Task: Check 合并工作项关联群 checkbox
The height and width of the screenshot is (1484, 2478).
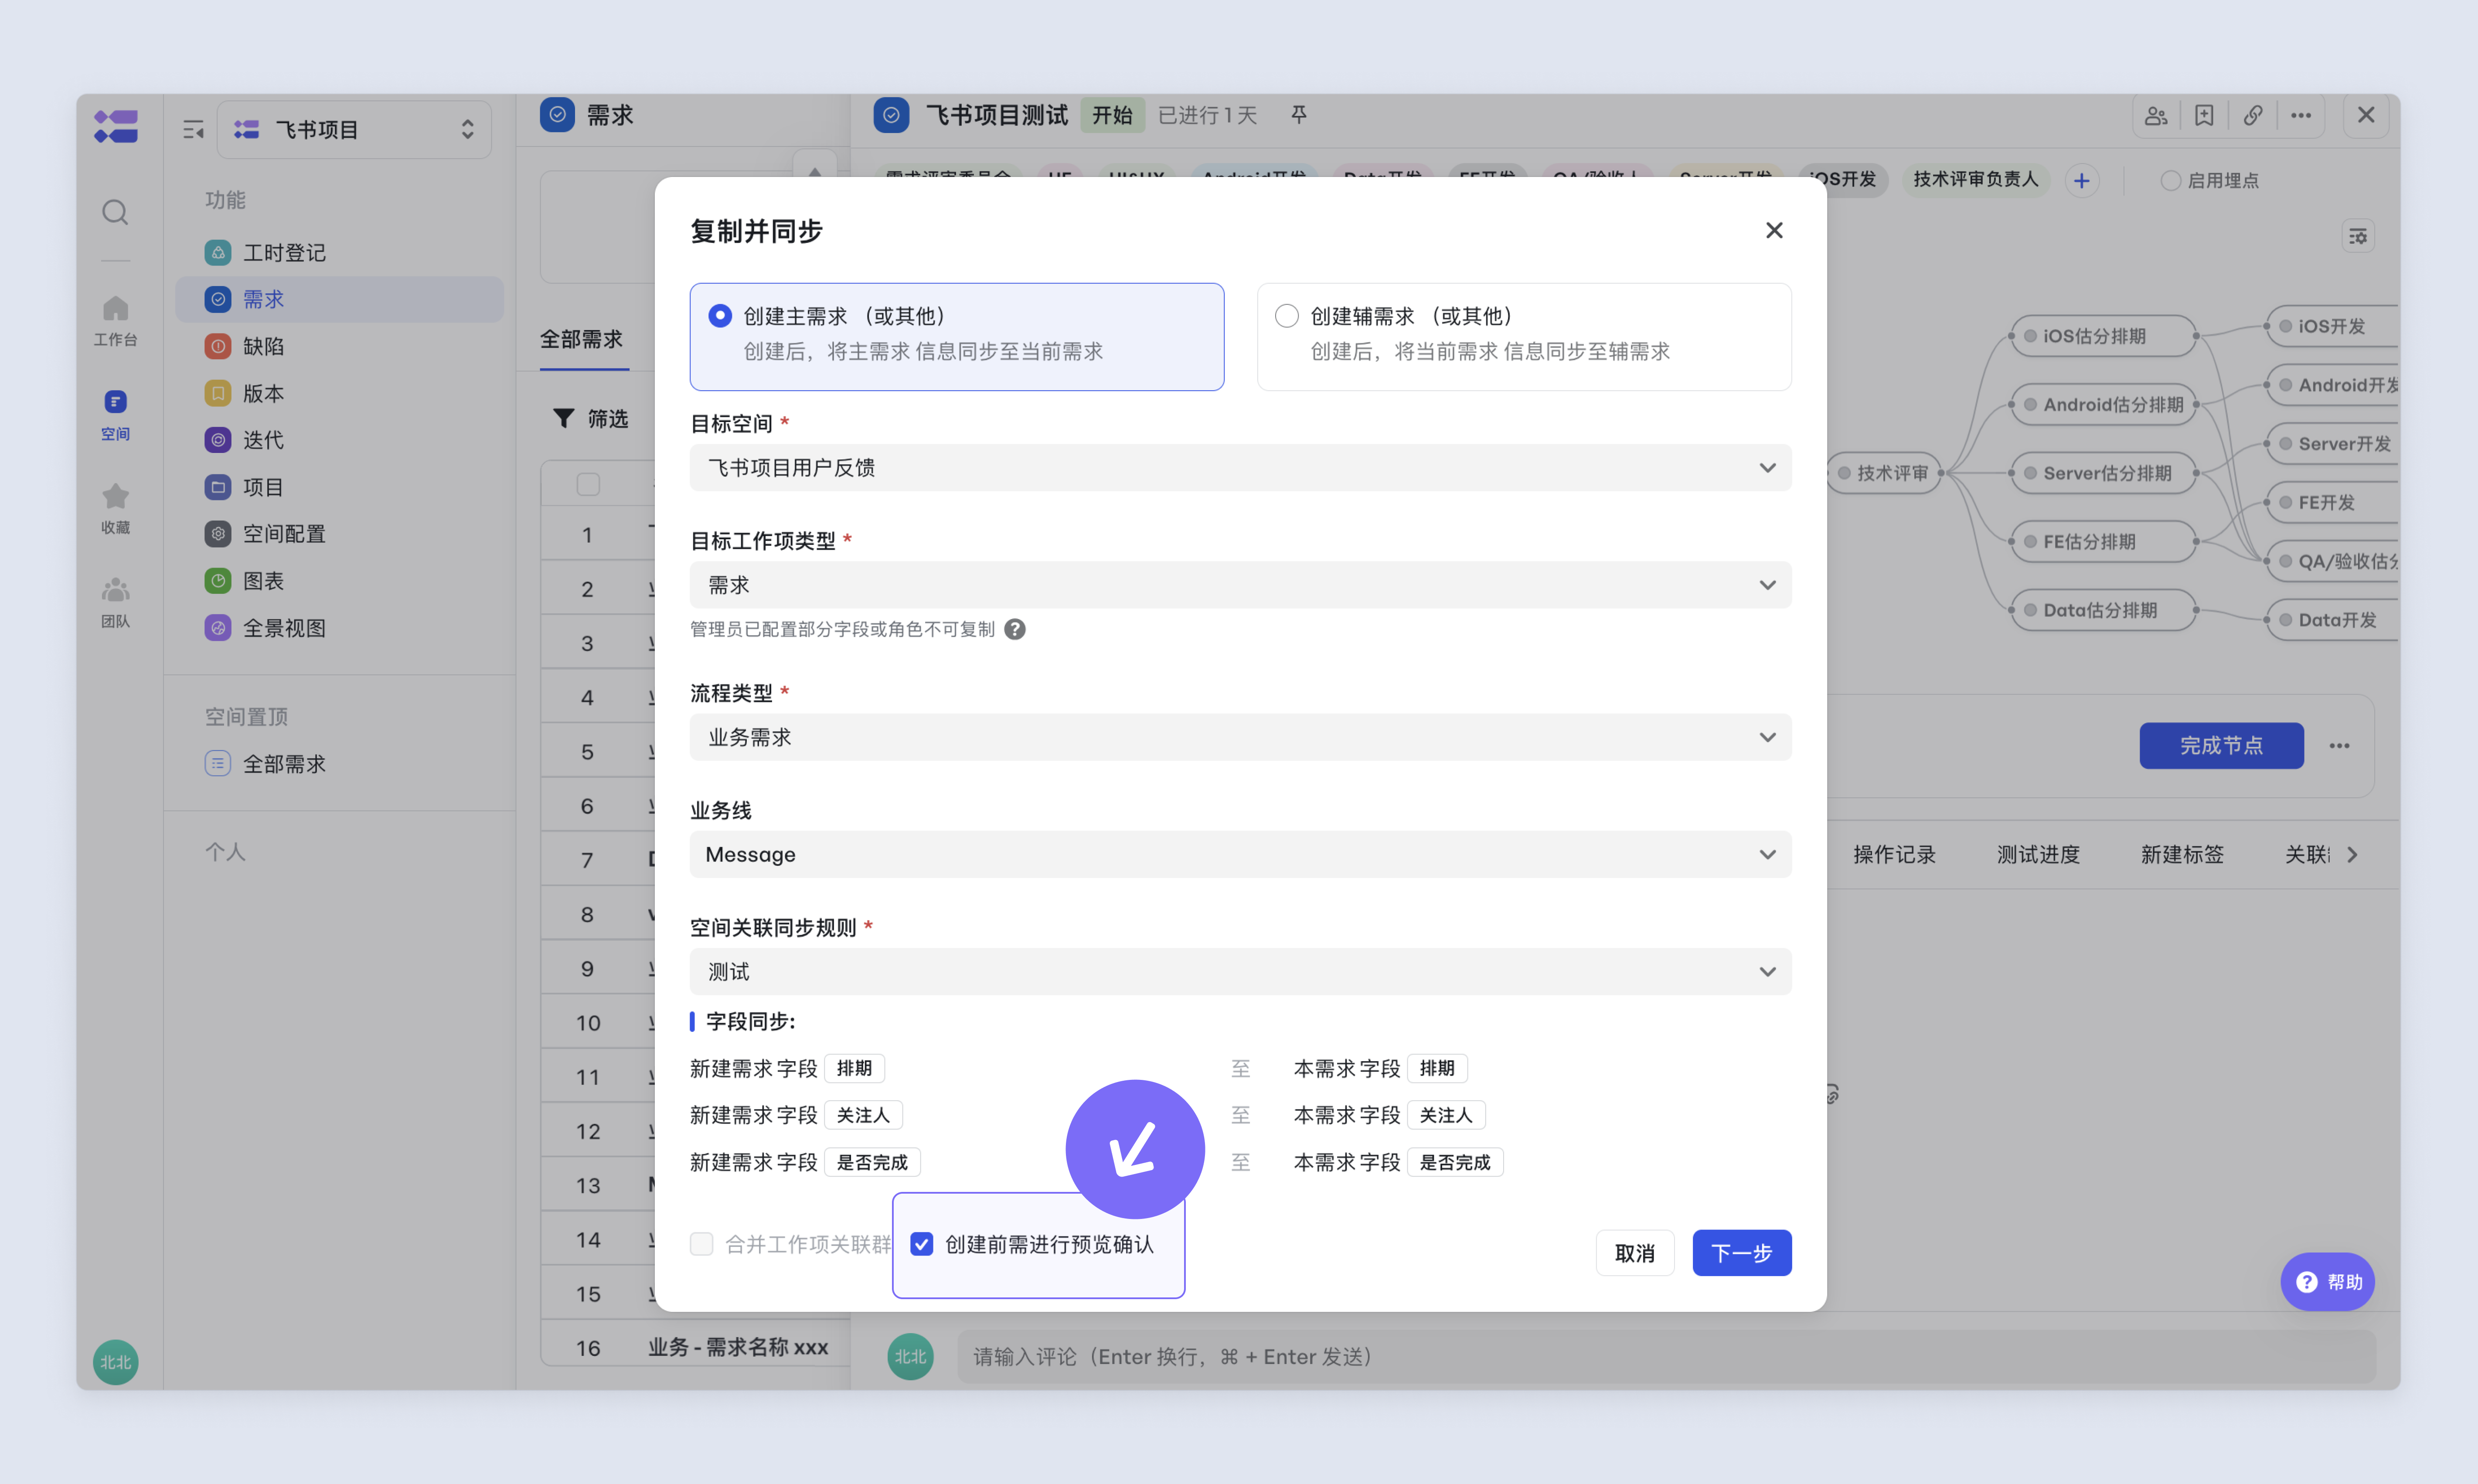Action: coord(702,1244)
